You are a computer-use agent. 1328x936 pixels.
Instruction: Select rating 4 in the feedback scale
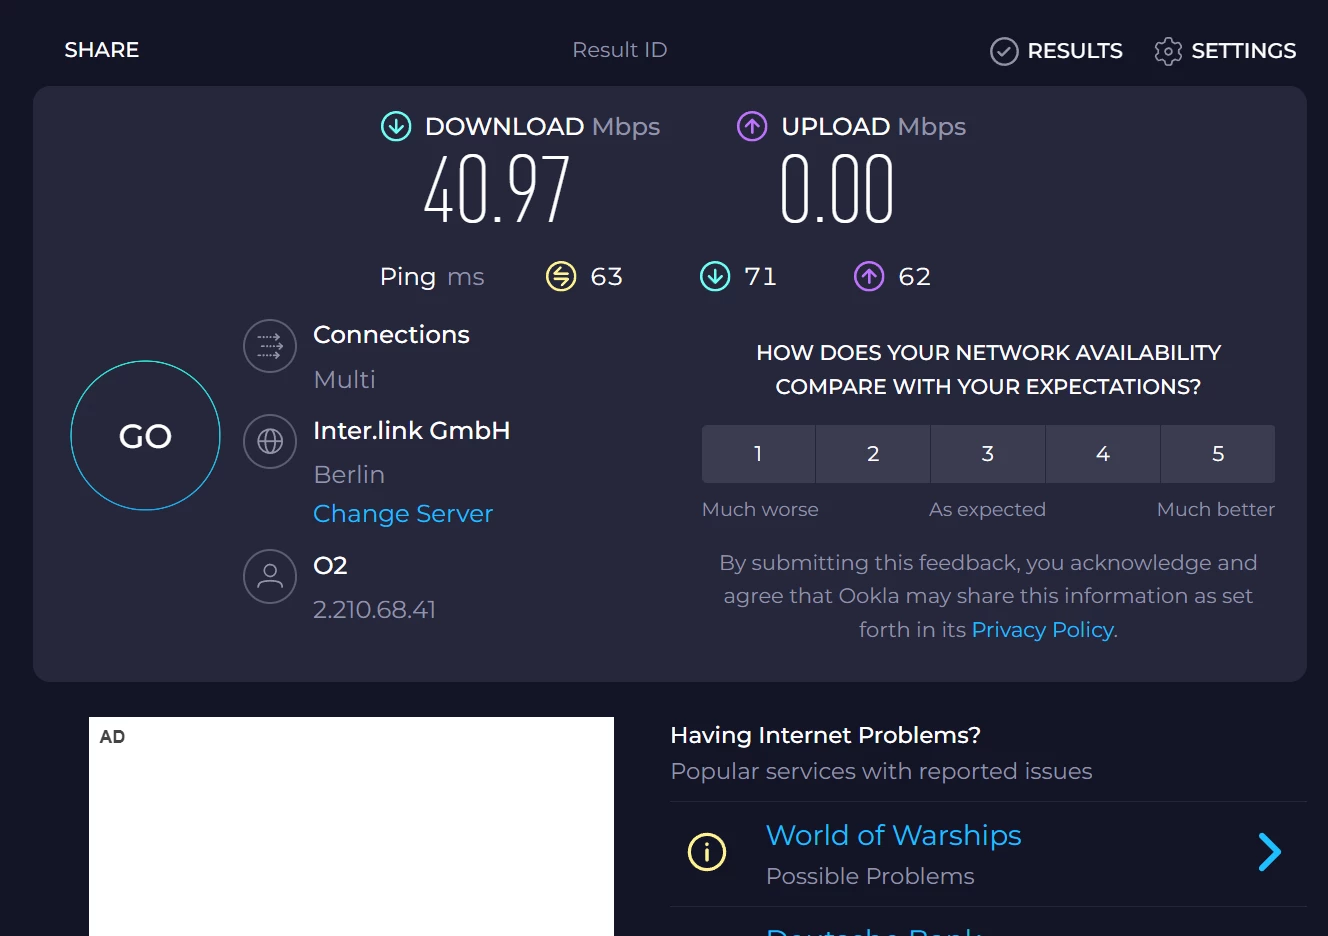(1103, 454)
